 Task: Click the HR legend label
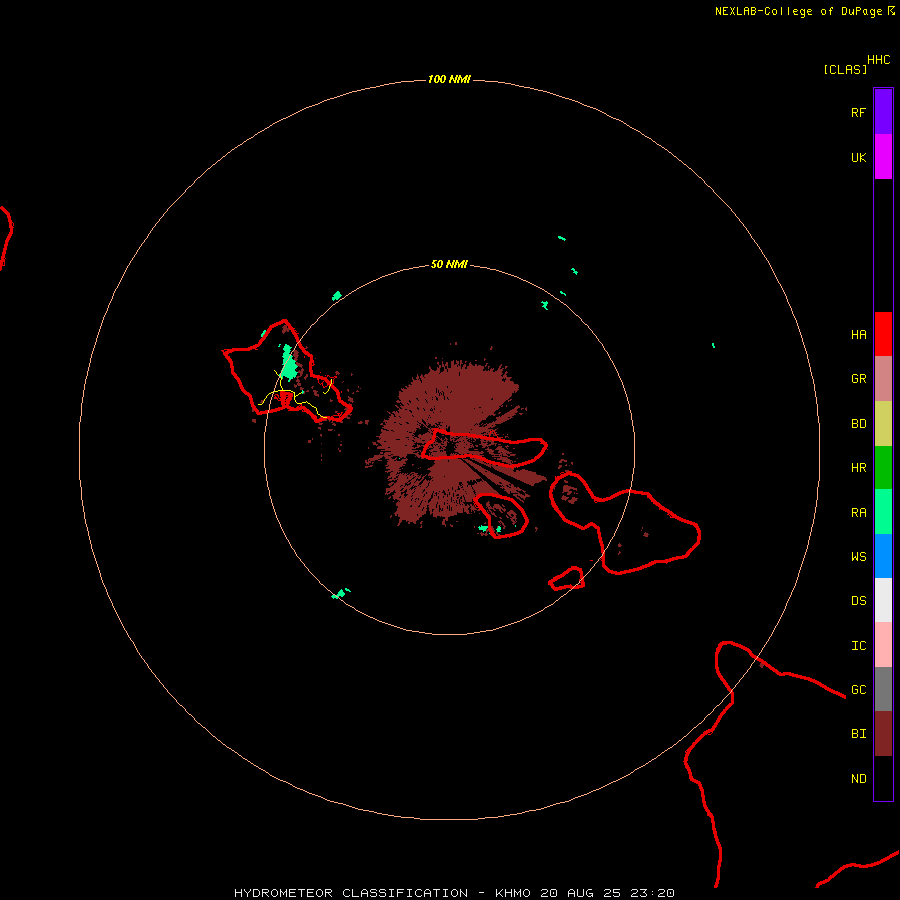pos(858,468)
